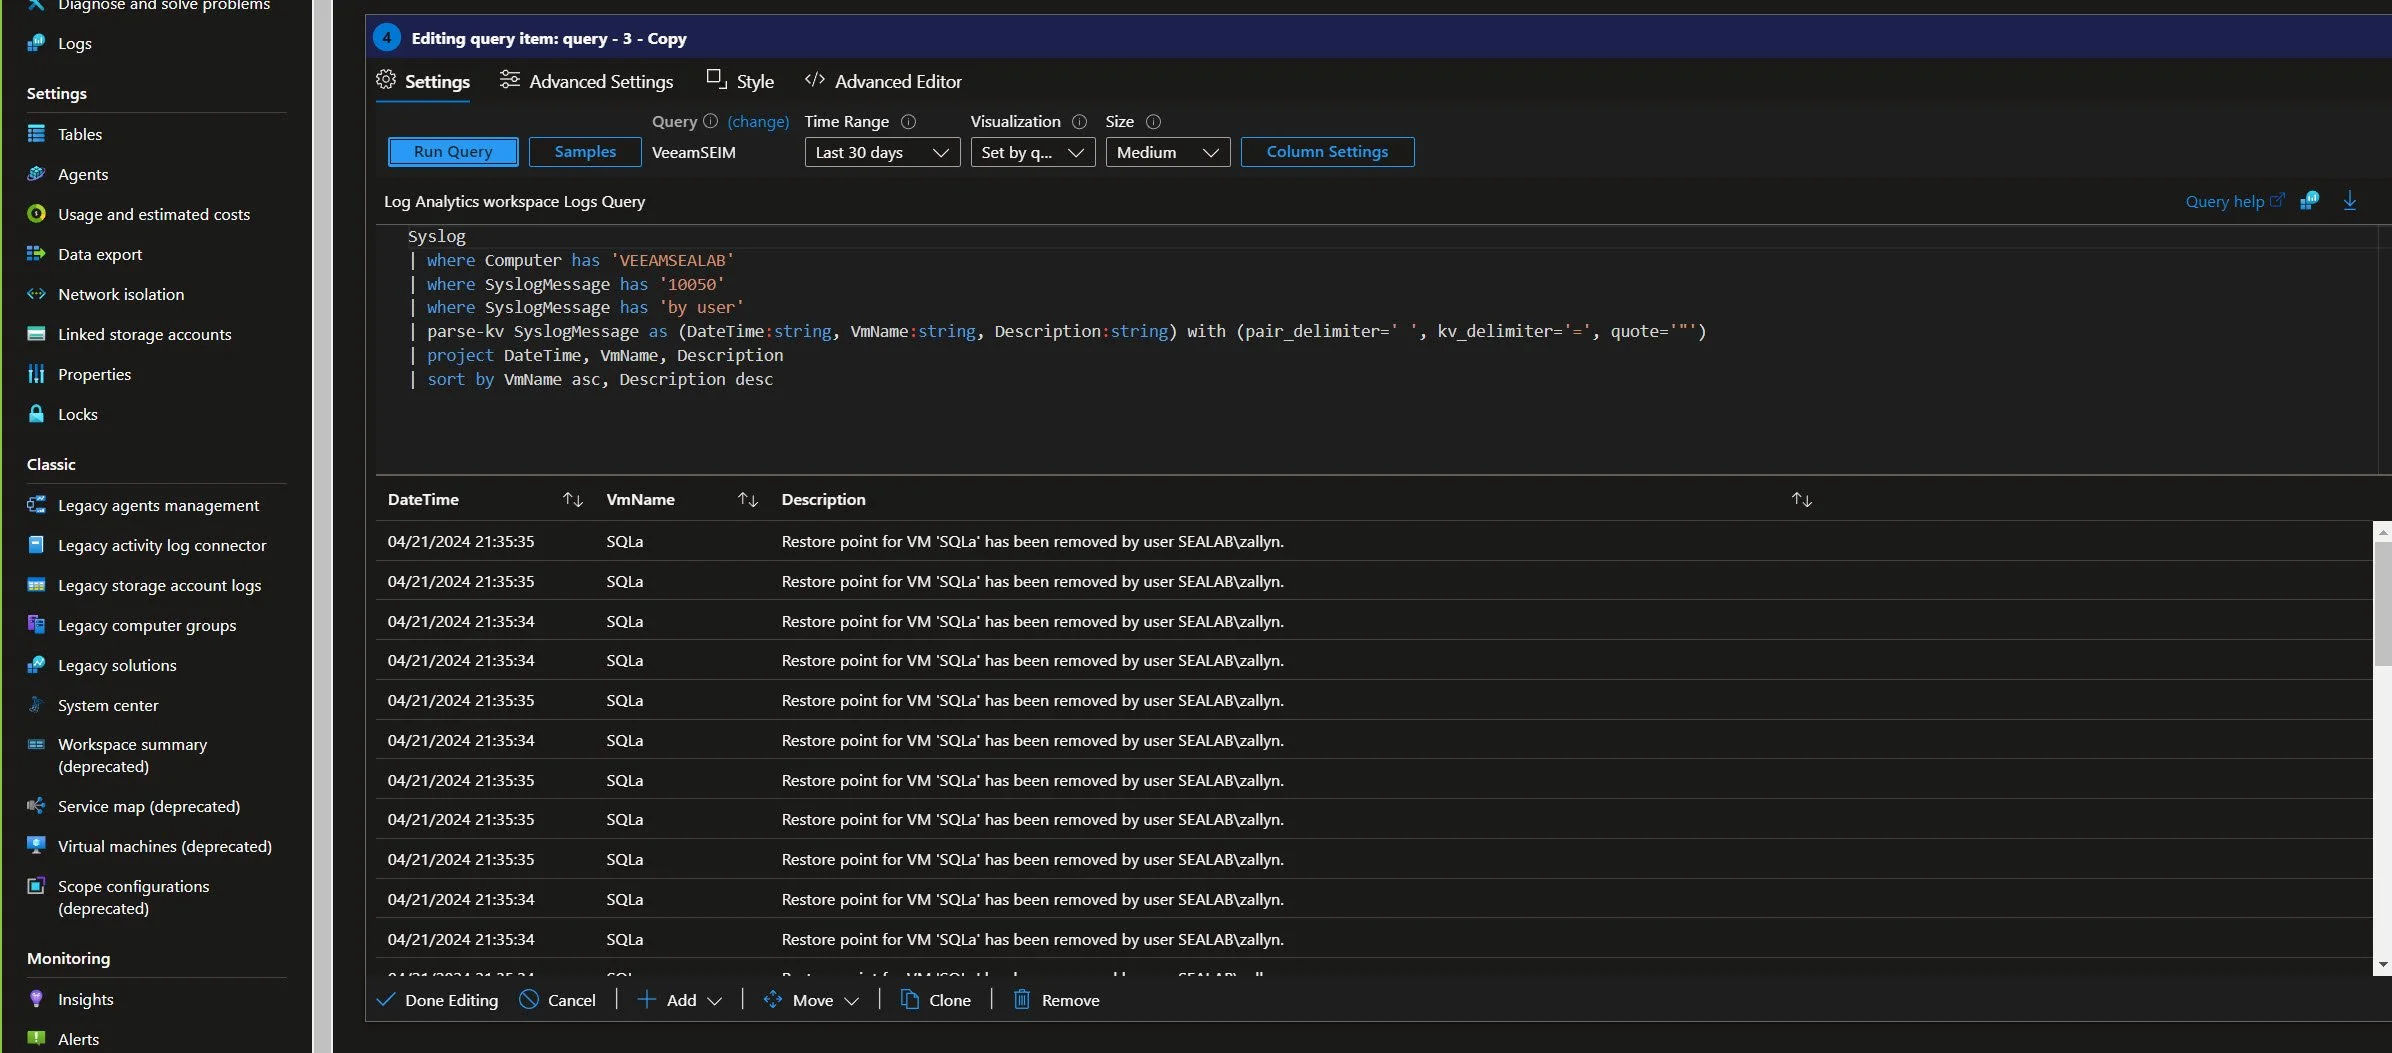The width and height of the screenshot is (2392, 1053).
Task: Click into the query editor Syslog line
Action: point(437,236)
